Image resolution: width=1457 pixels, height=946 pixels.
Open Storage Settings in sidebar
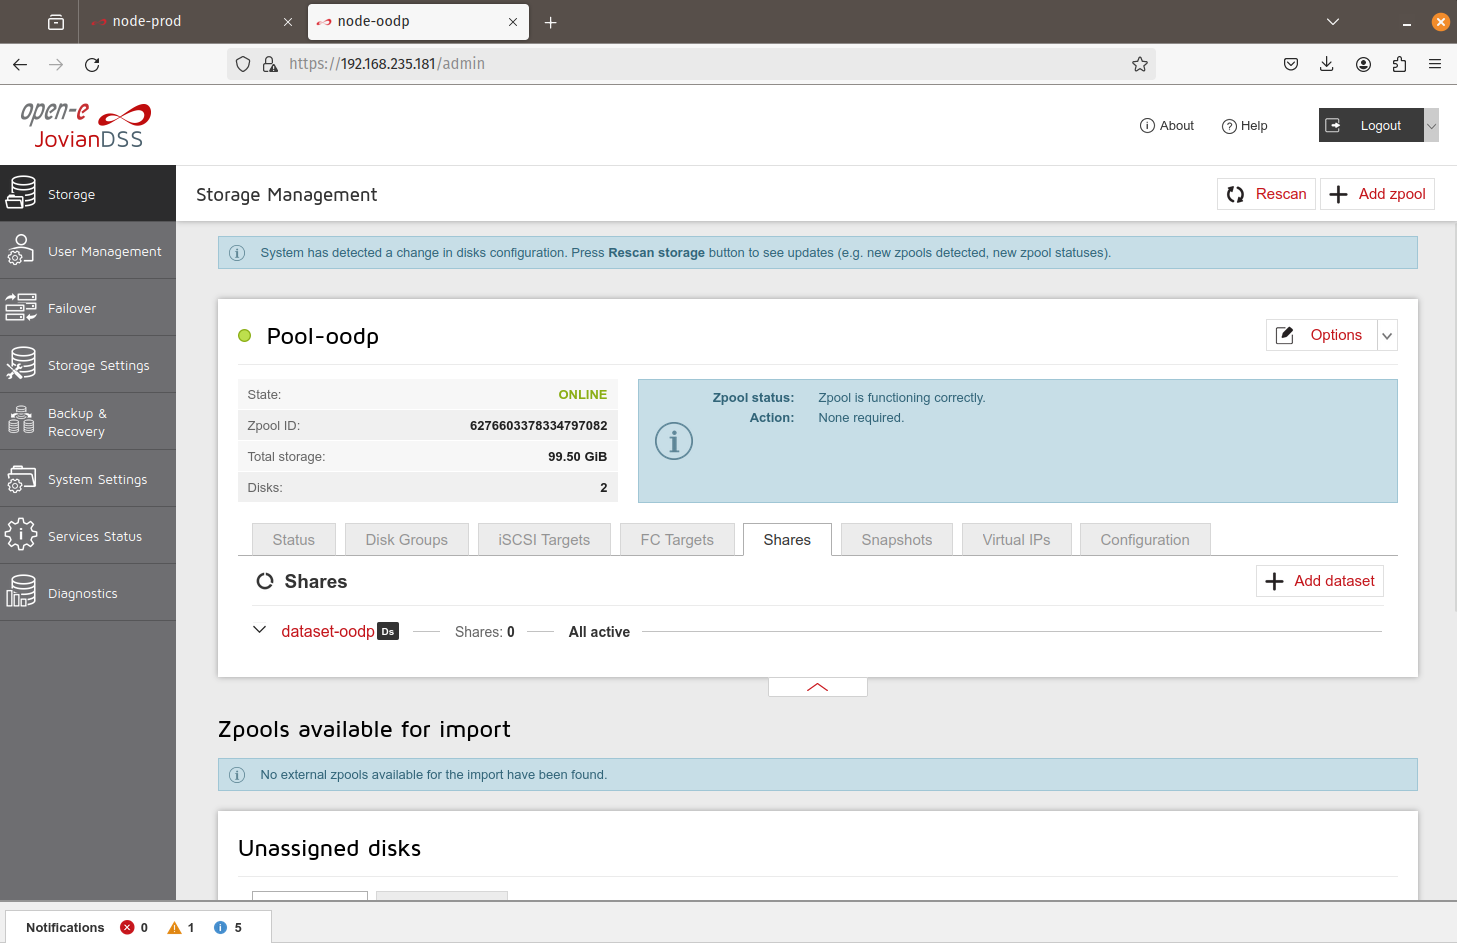point(88,365)
